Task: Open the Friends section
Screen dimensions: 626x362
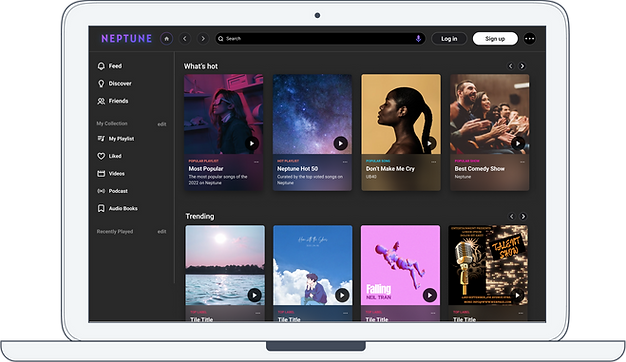Action: point(113,101)
